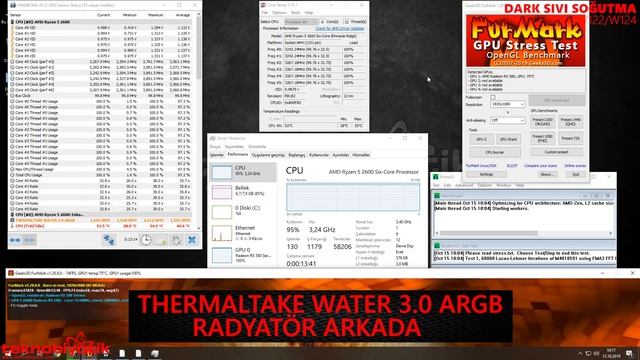Click the clock reset icon in HWiNFO toolbar
This screenshot has width=640, height=360.
click(x=146, y=240)
